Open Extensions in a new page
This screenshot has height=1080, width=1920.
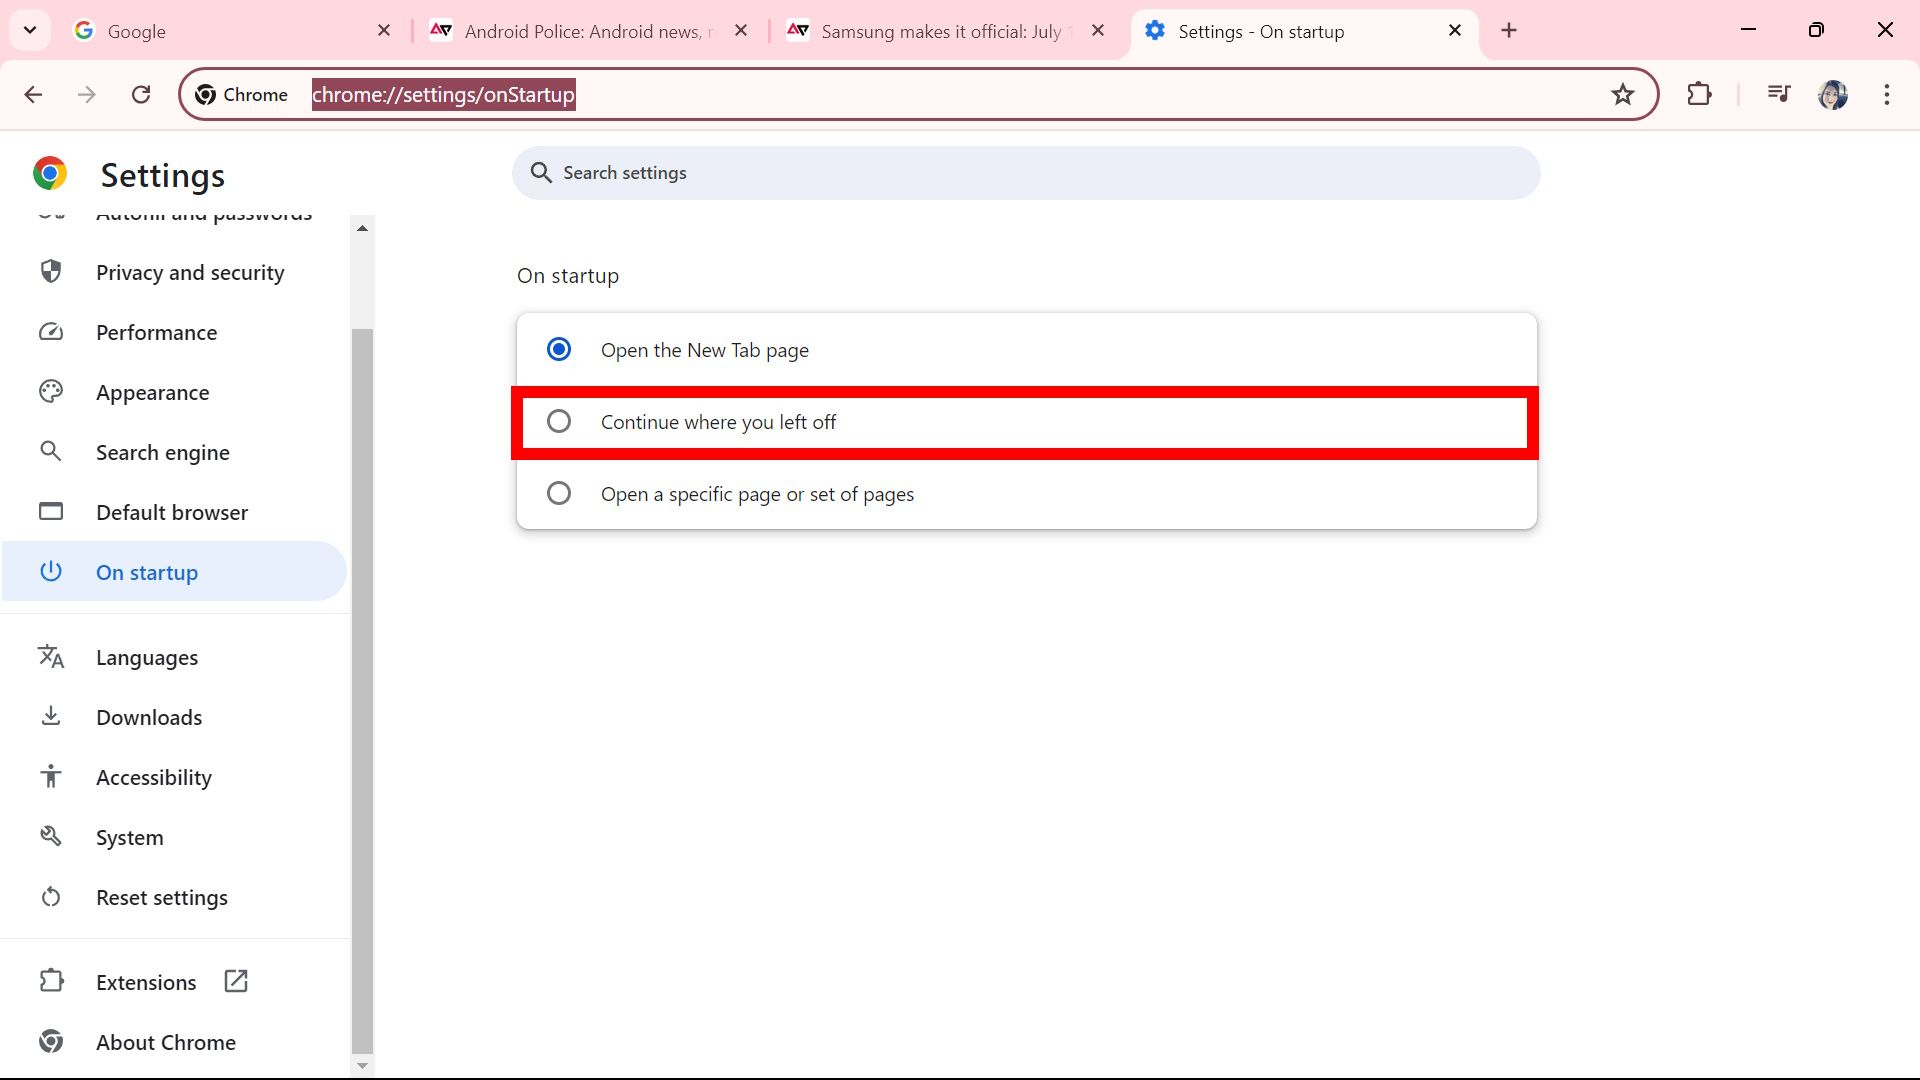tap(235, 981)
